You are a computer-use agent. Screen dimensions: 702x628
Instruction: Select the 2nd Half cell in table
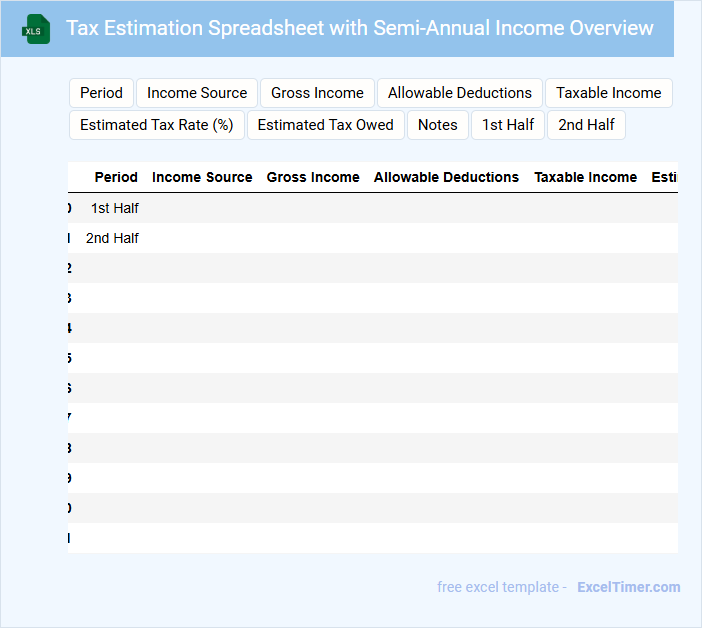112,238
